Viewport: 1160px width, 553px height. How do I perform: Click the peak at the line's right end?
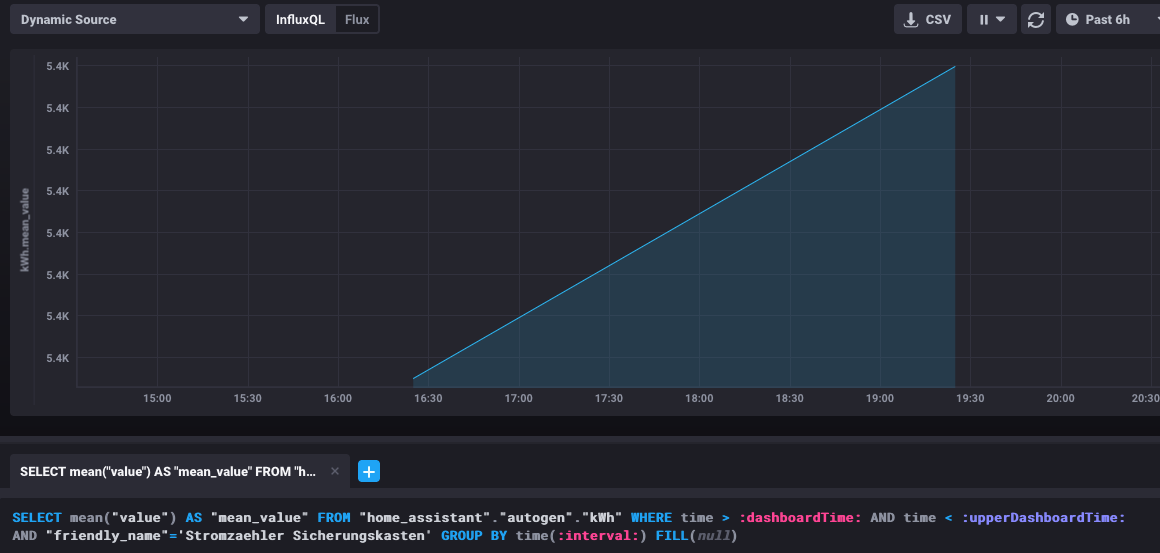(x=955, y=67)
